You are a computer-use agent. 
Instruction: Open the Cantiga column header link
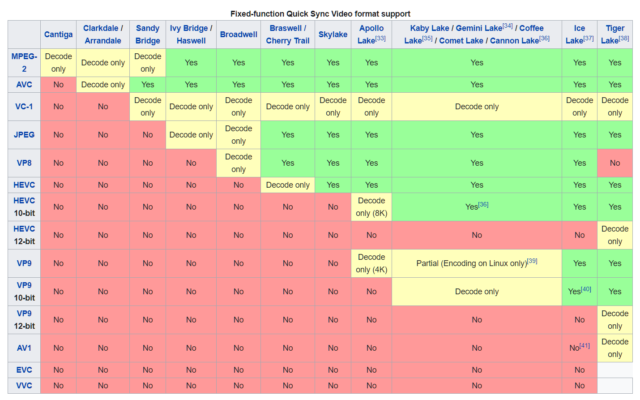(x=58, y=34)
